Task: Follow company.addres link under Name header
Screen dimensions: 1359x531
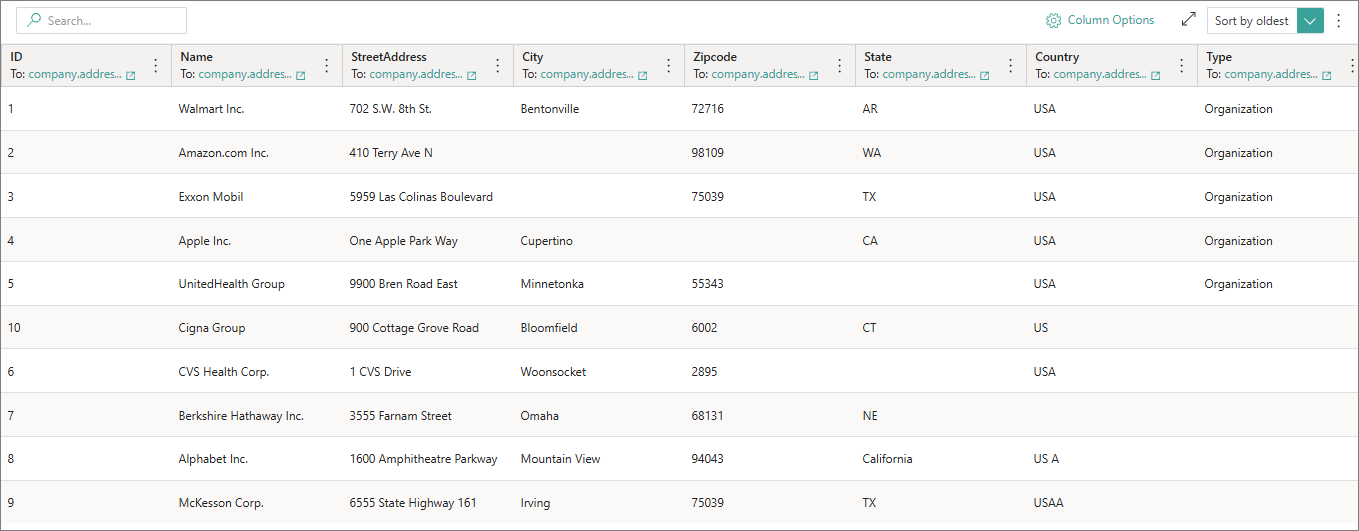Action: click(245, 74)
